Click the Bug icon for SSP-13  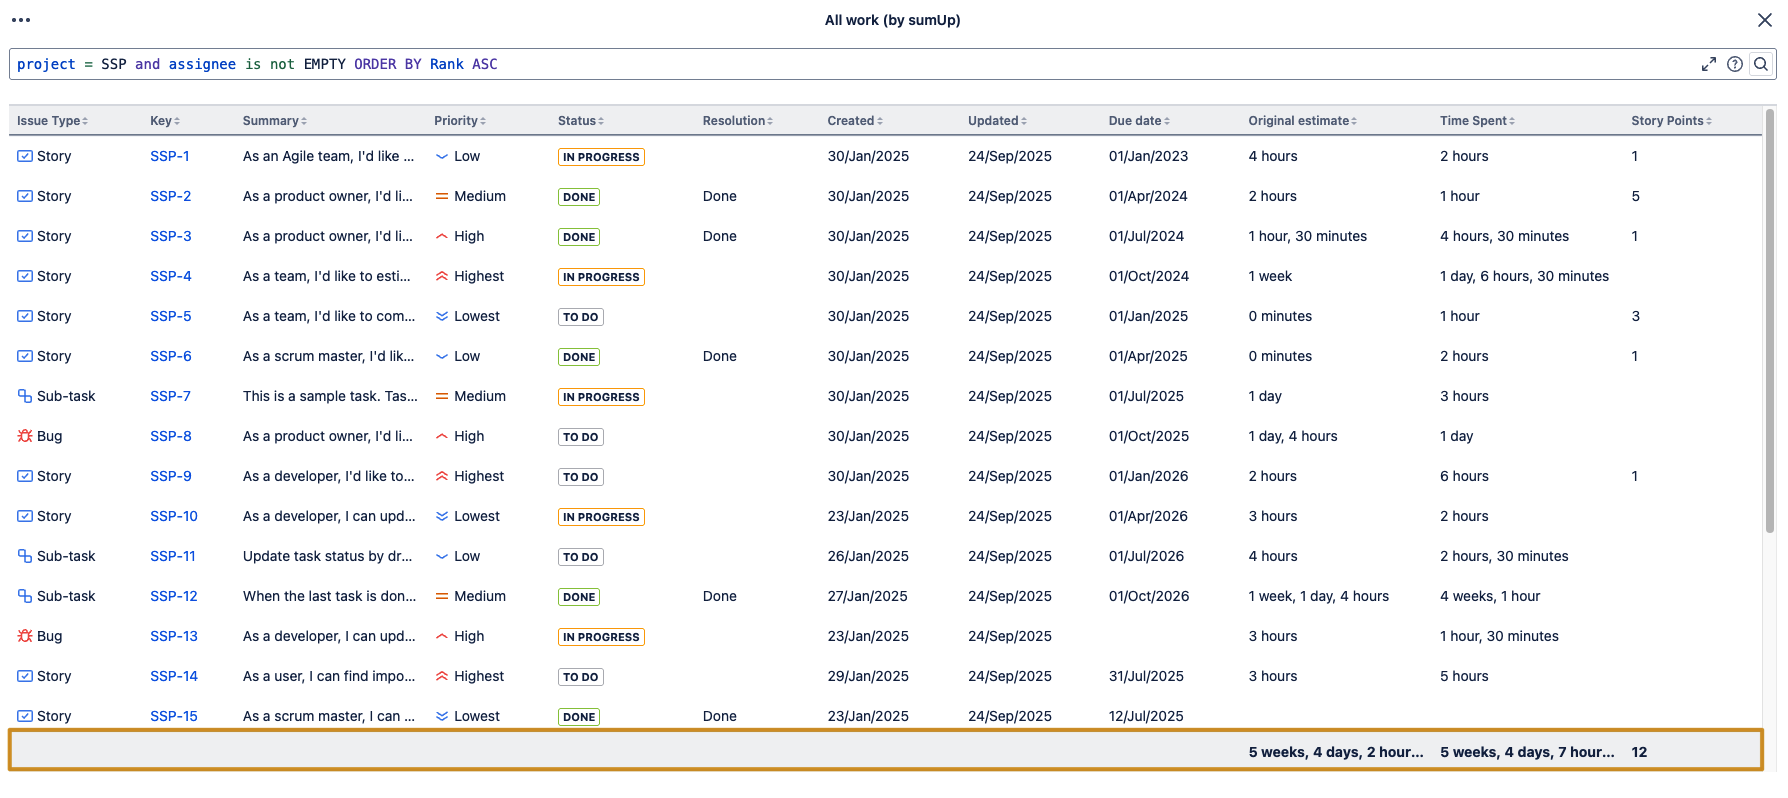point(25,636)
